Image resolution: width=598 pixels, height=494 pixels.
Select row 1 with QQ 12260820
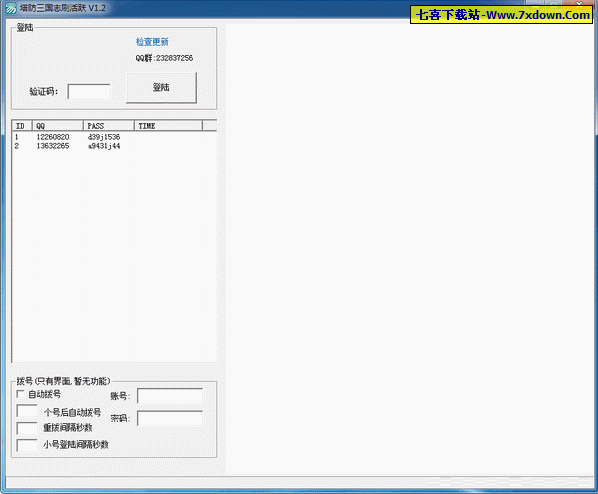click(114, 137)
